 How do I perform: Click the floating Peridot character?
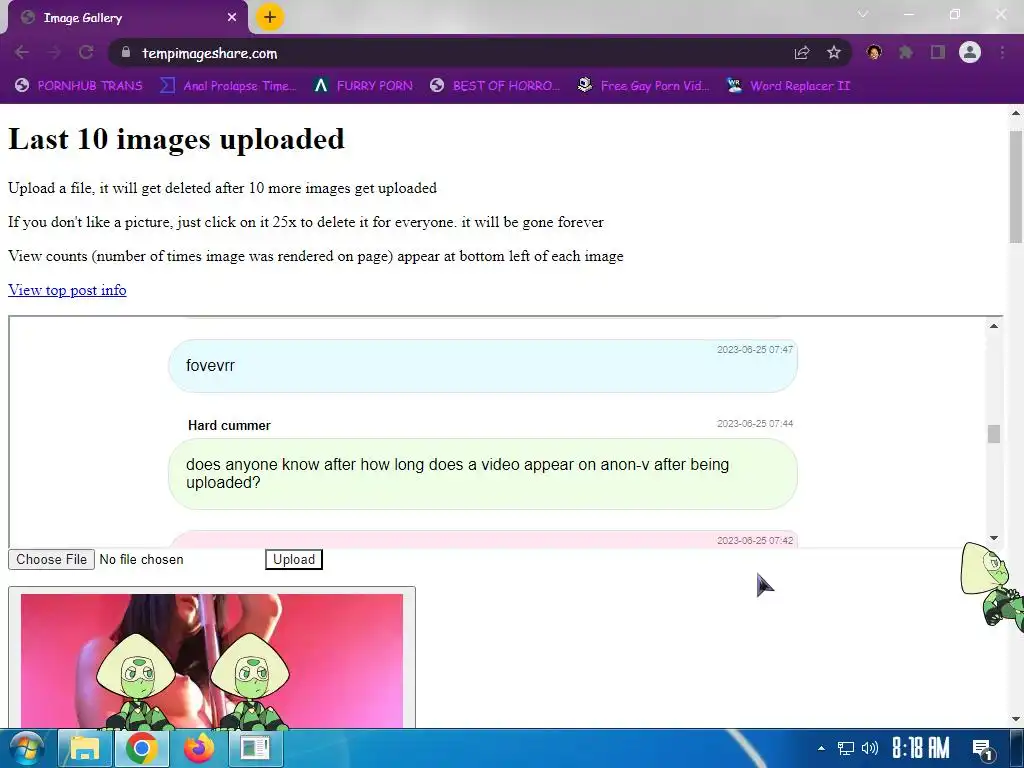tap(993, 585)
